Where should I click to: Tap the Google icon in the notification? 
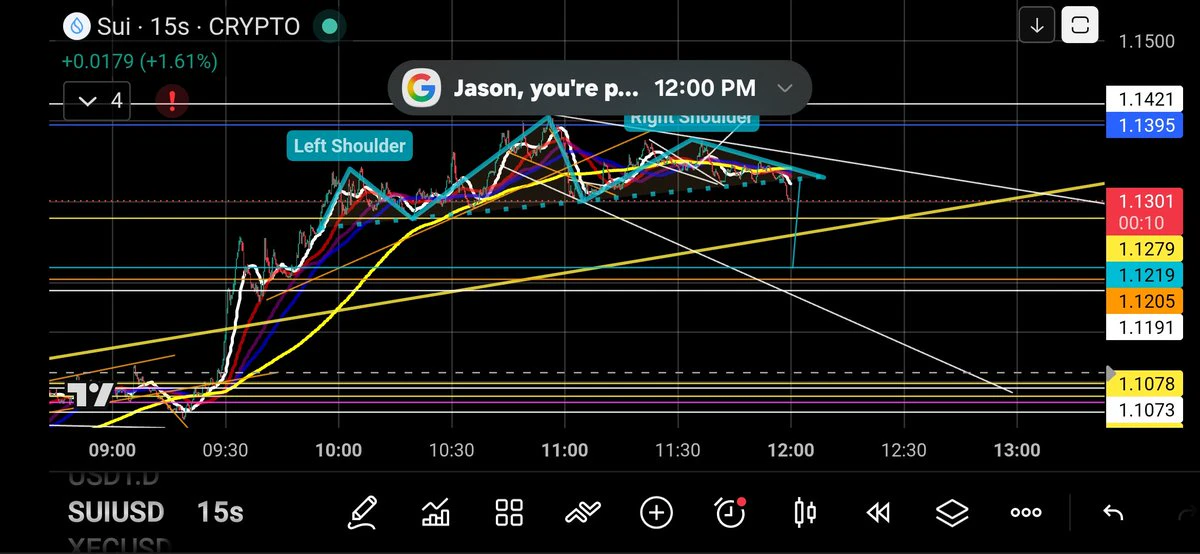[x=422, y=88]
